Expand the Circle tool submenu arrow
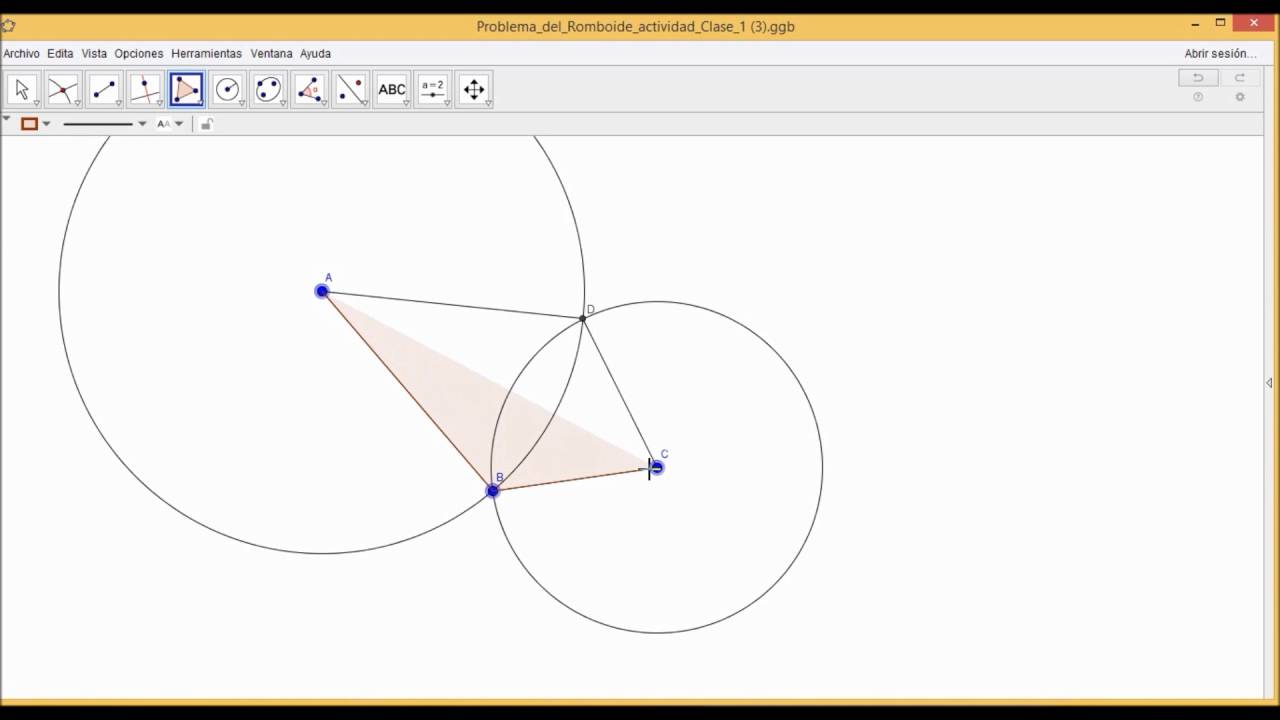 (x=241, y=103)
